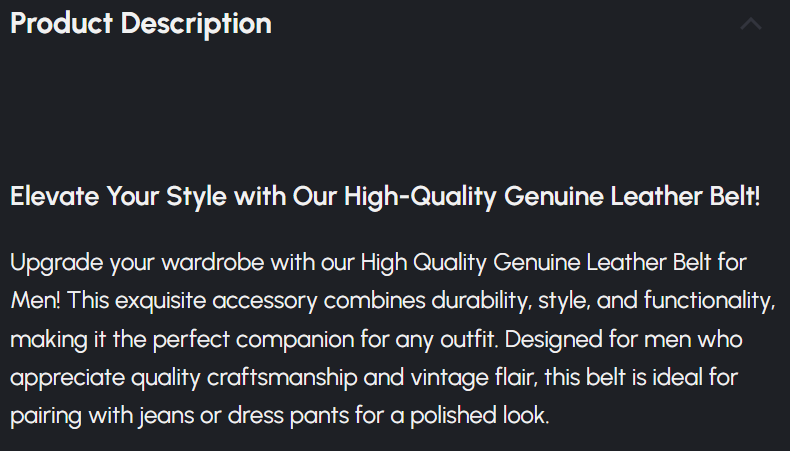Click the word "Men!" in the paragraph

(x=33, y=301)
